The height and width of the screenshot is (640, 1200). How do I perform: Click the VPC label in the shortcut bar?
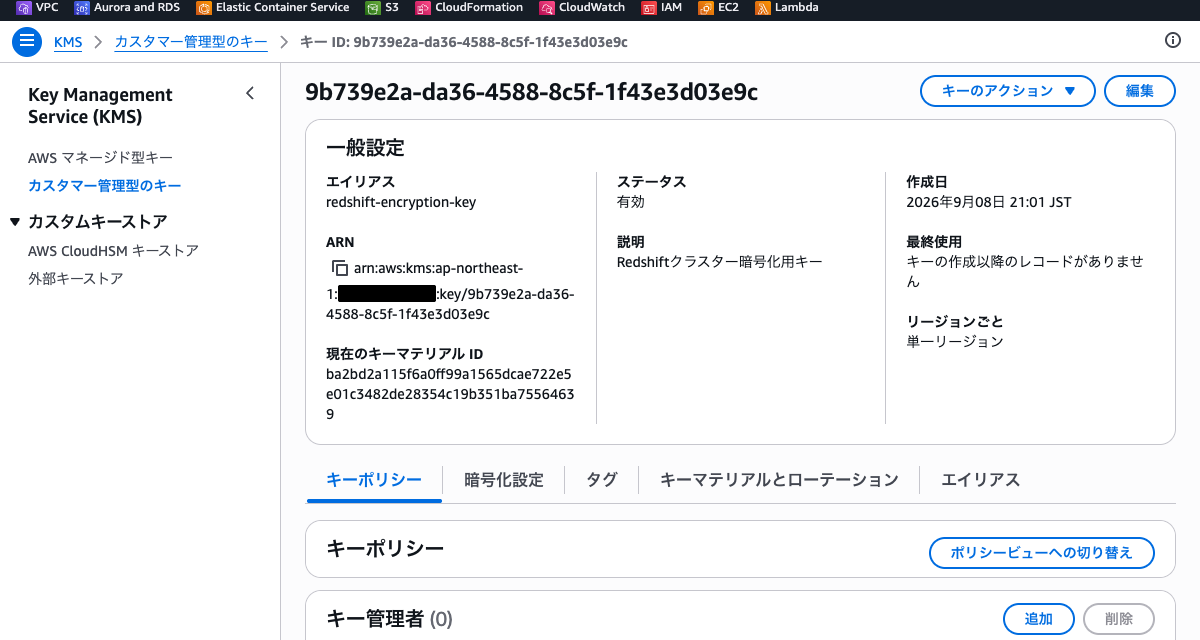(47, 8)
